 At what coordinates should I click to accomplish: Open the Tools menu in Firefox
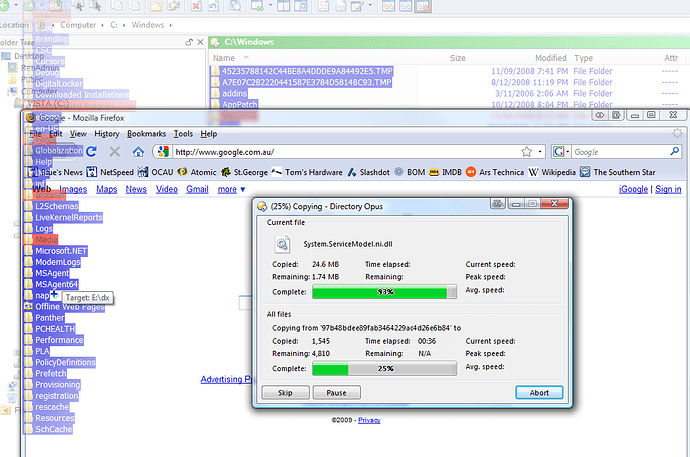tap(183, 133)
